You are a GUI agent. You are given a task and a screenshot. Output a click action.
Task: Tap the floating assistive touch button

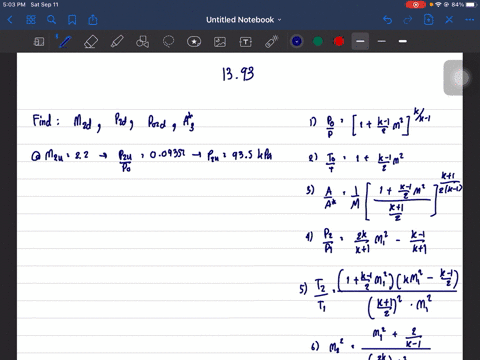[461, 78]
